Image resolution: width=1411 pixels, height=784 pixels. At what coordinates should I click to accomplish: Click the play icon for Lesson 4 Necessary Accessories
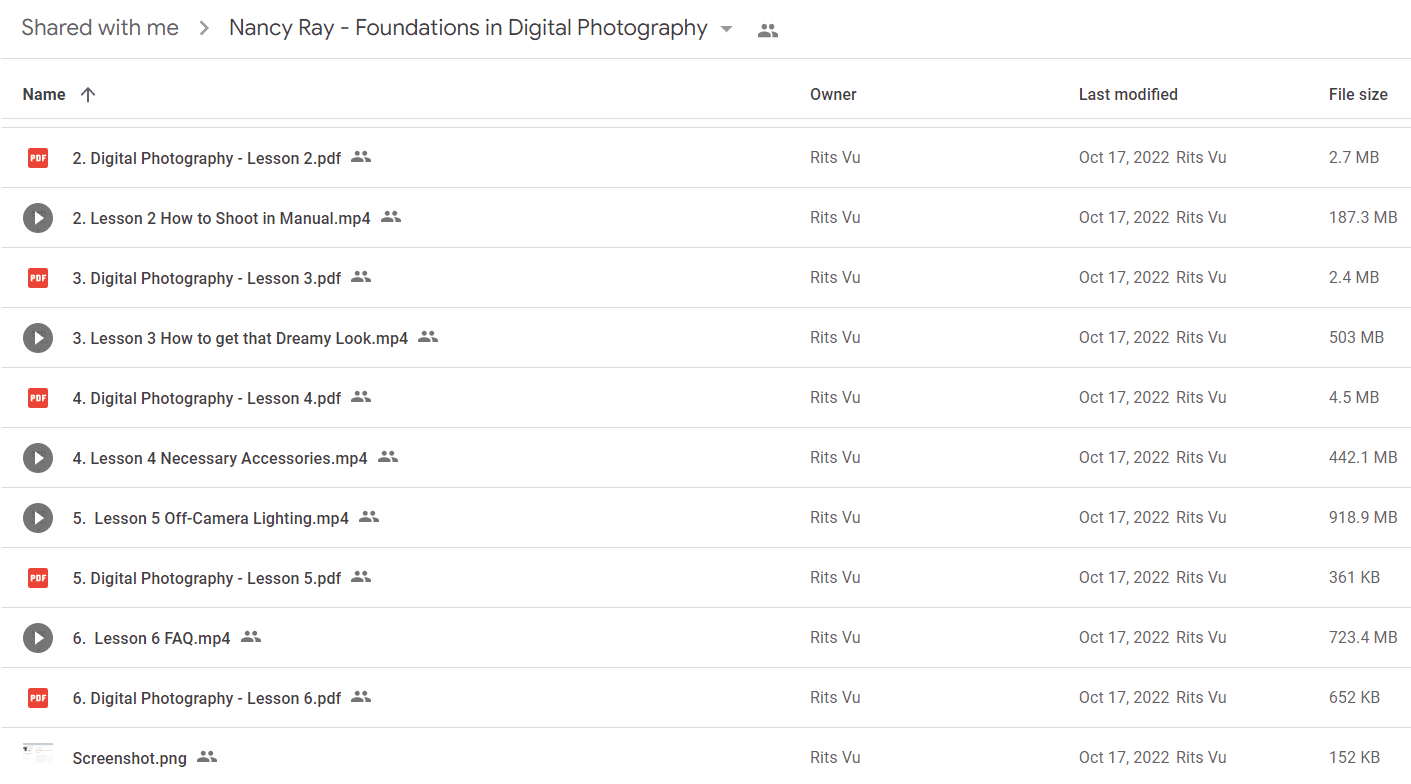(x=38, y=458)
